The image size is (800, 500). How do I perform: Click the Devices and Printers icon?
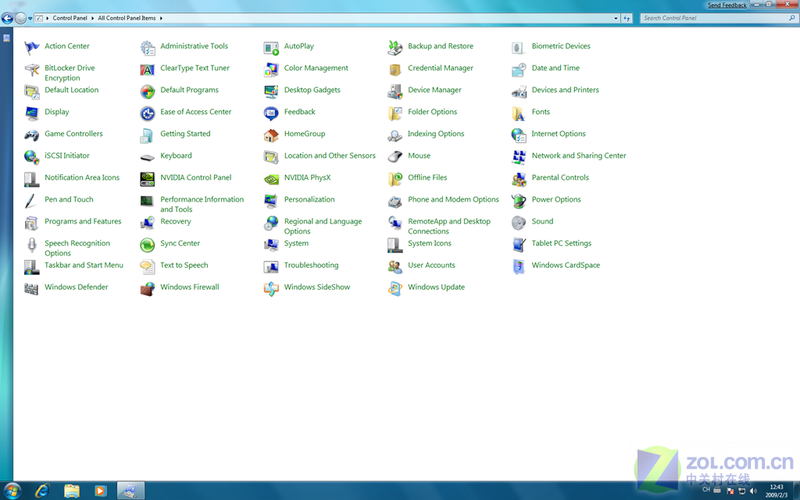pos(518,92)
